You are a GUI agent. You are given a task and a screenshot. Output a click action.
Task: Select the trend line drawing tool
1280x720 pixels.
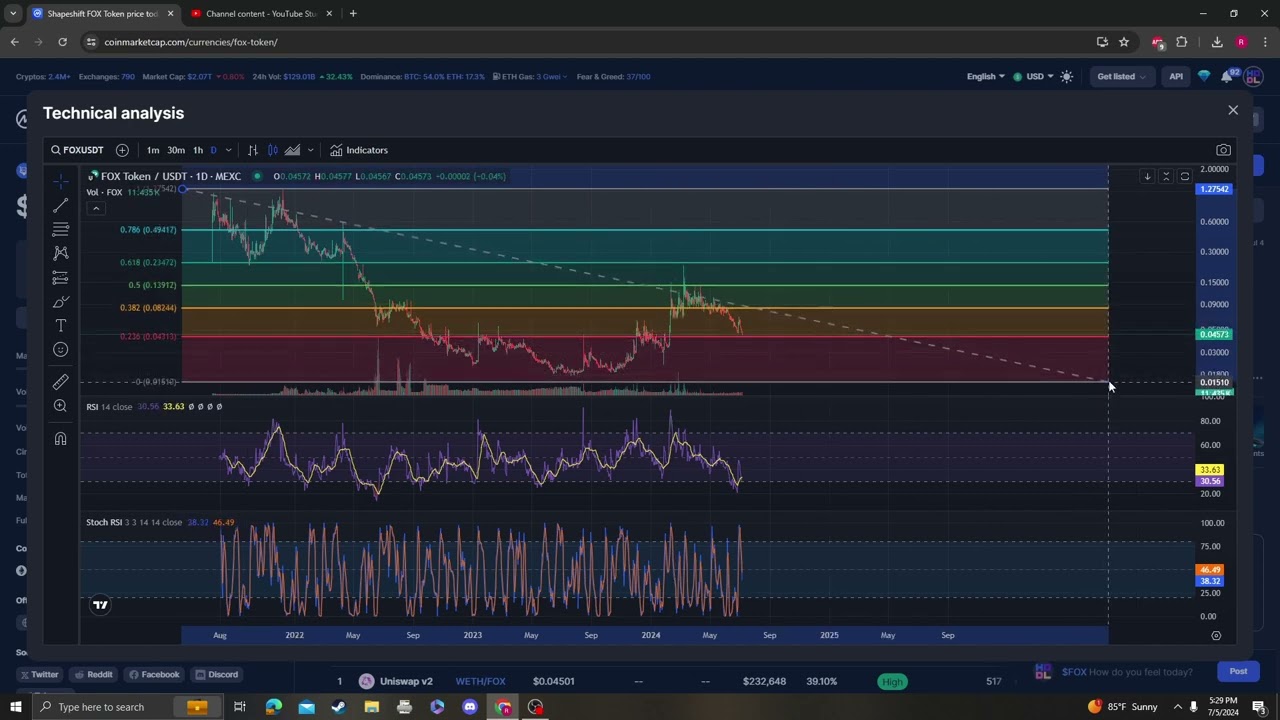(x=60, y=205)
